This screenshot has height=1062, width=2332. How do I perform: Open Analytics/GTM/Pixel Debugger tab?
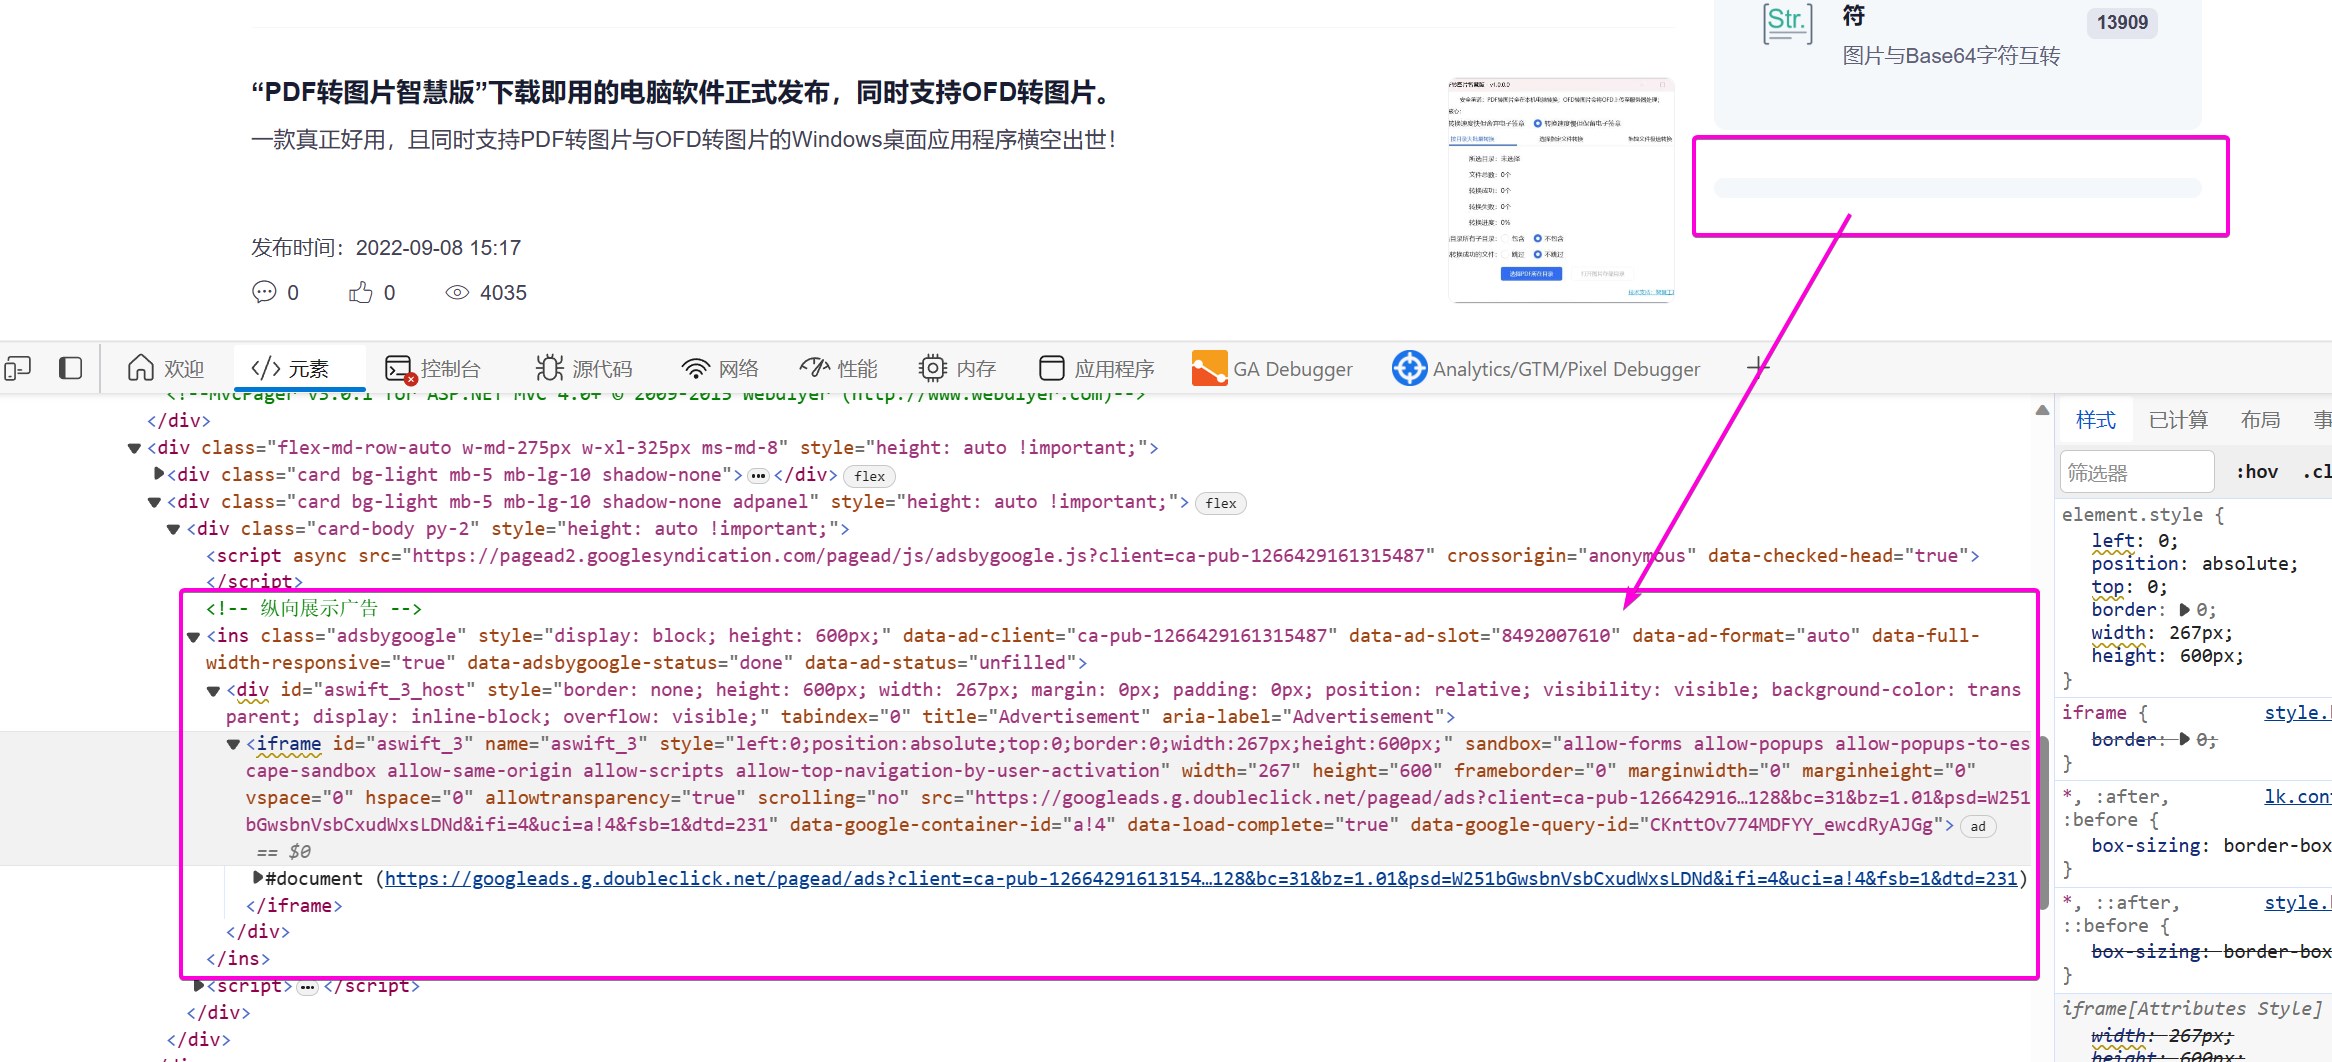(1546, 369)
